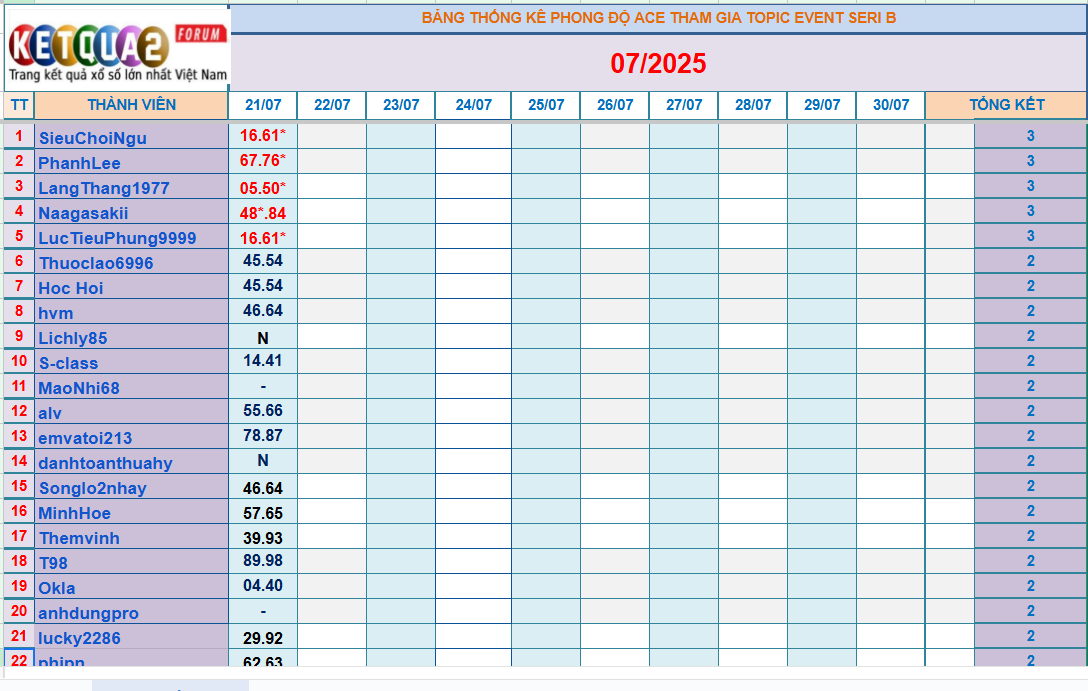Select the 27/07 date header

pyautogui.click(x=683, y=105)
